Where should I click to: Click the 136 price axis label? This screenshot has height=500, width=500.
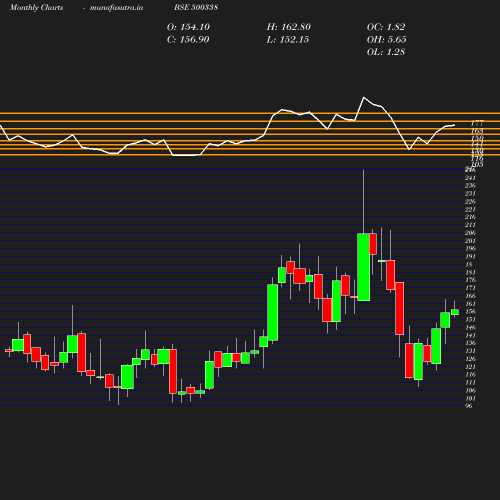[470, 343]
